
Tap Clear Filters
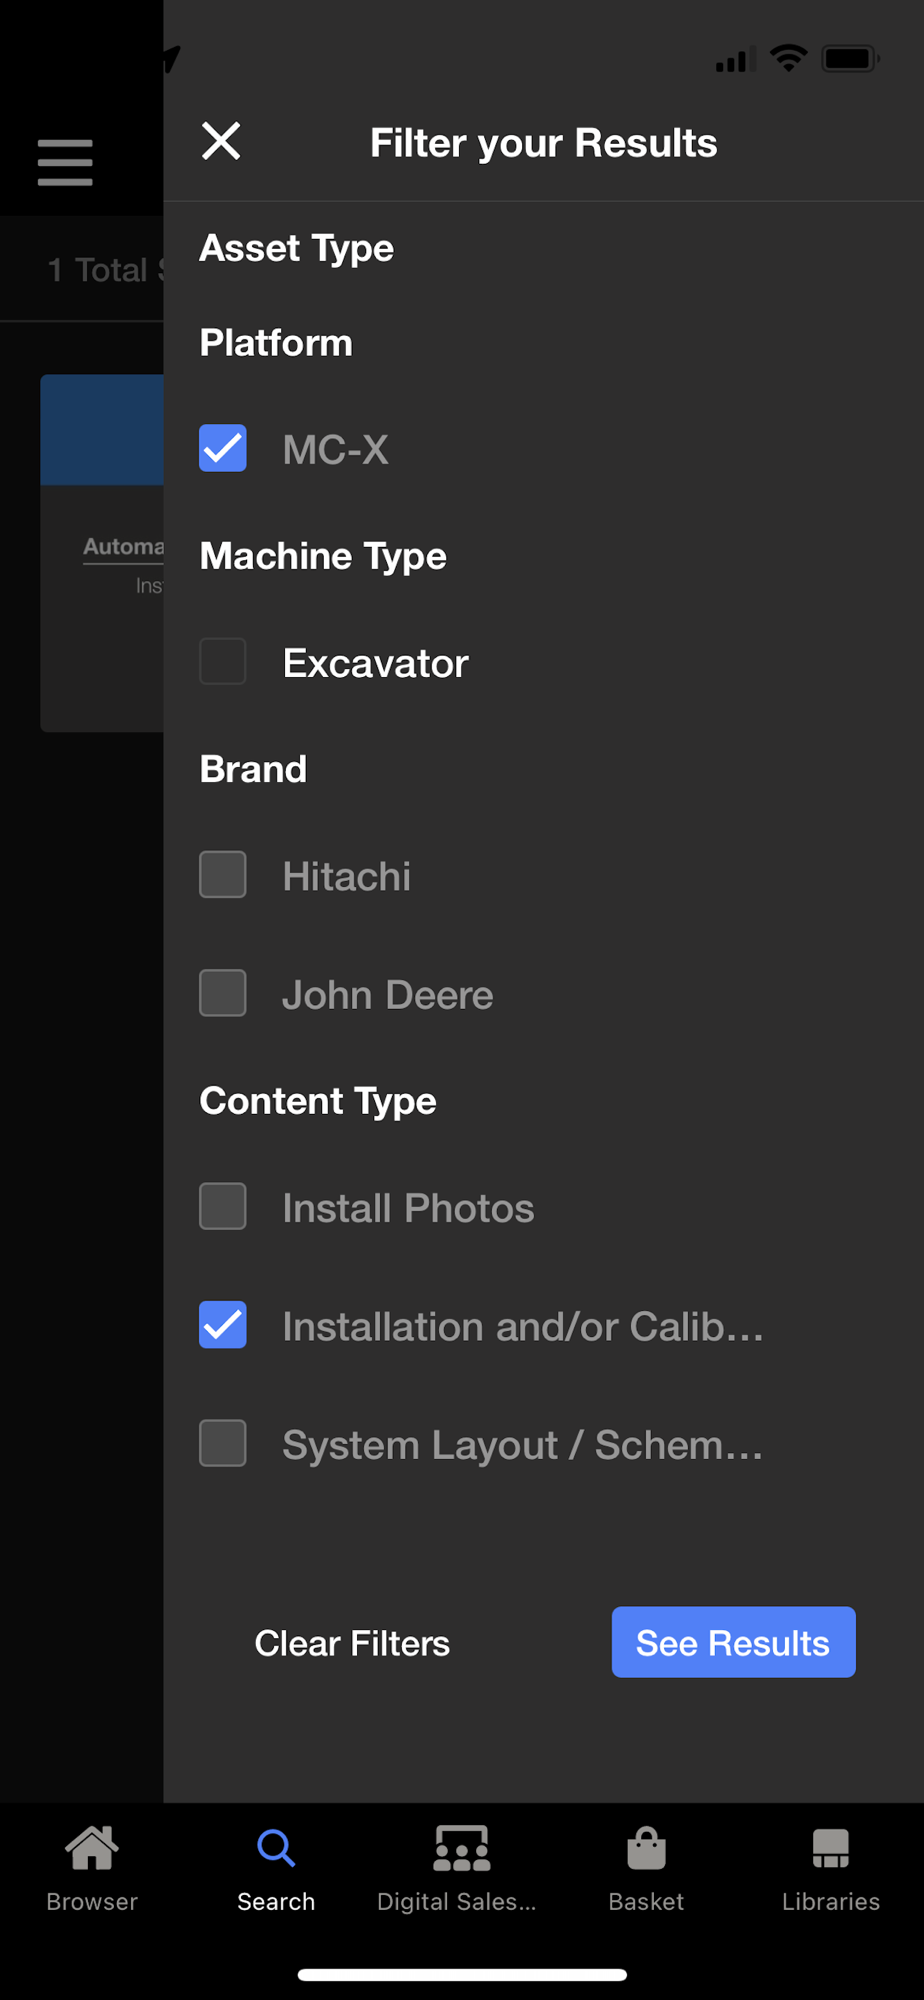pos(352,1643)
